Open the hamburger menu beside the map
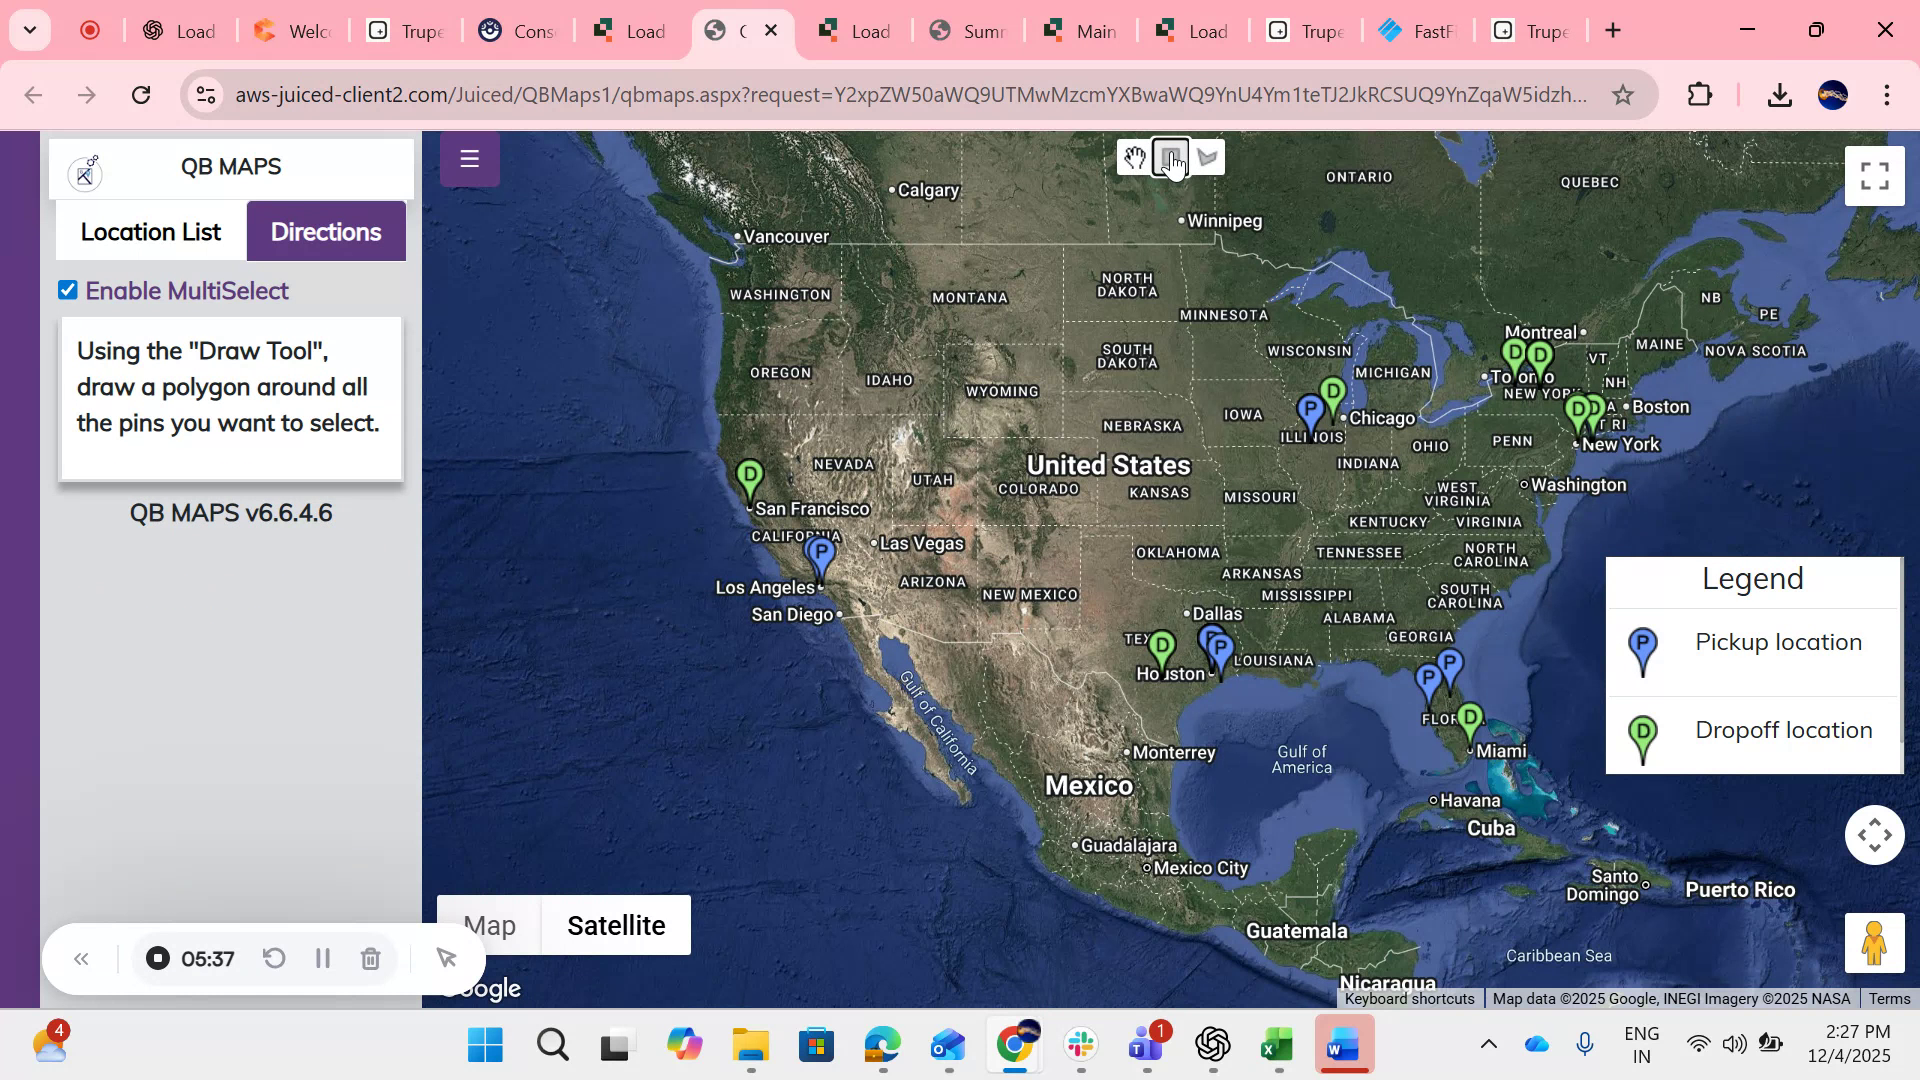Screen dimensions: 1920x1080 [469, 158]
